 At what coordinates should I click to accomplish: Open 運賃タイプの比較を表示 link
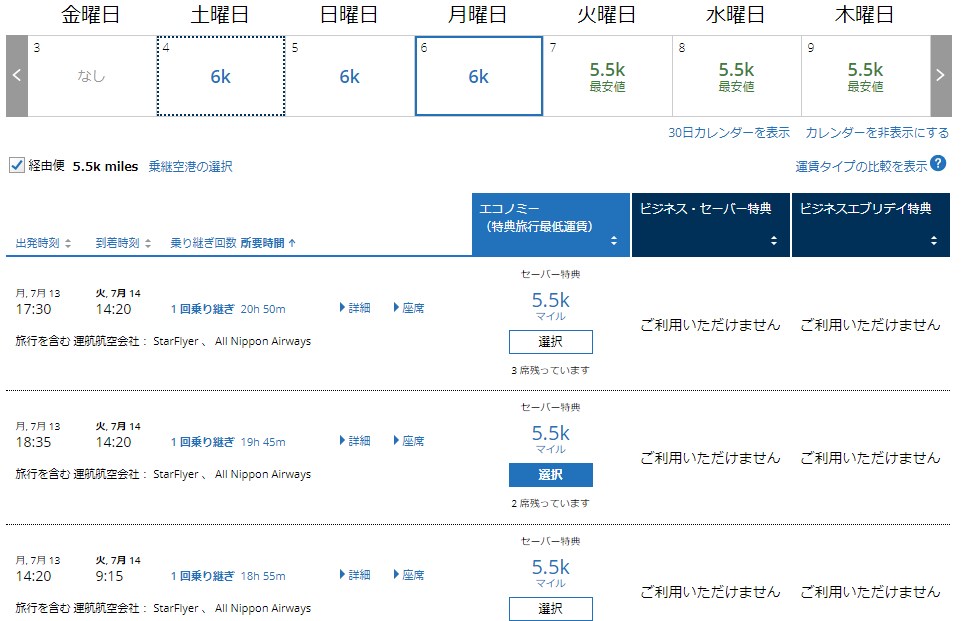pyautogui.click(x=861, y=166)
